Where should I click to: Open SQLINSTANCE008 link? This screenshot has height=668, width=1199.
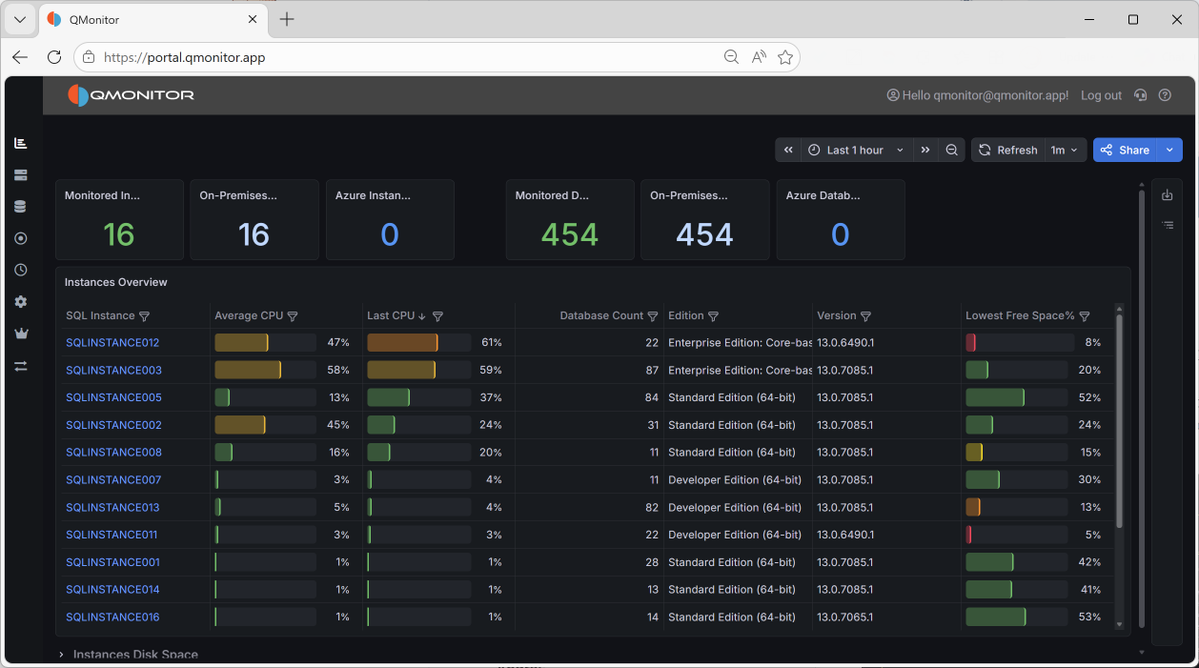pos(114,452)
